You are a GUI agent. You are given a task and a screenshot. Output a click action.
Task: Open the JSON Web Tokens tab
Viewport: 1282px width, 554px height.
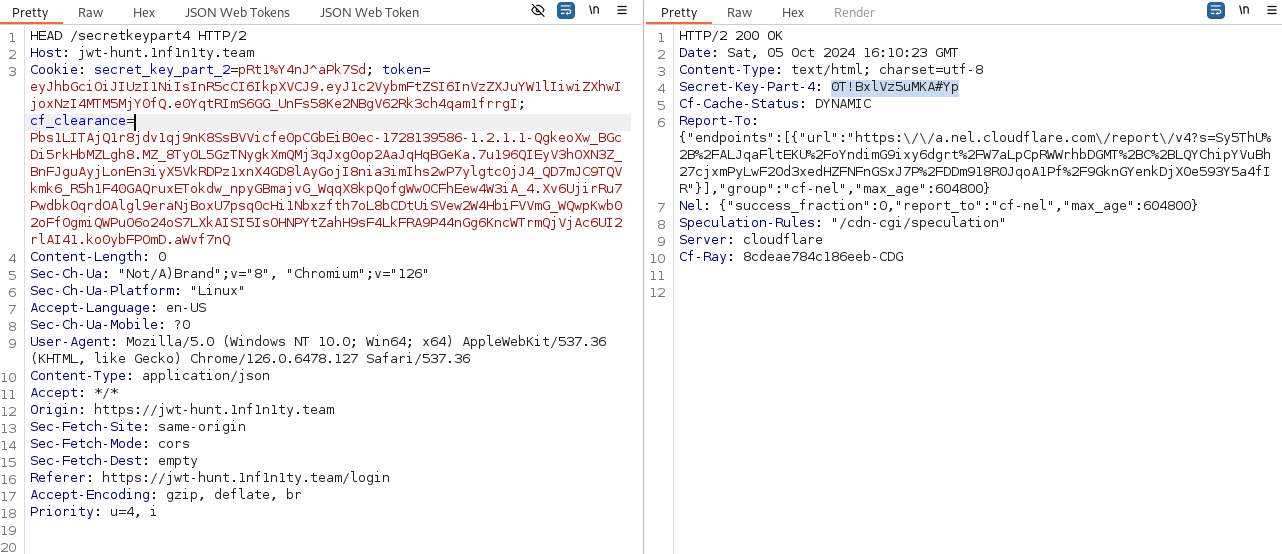[237, 13]
